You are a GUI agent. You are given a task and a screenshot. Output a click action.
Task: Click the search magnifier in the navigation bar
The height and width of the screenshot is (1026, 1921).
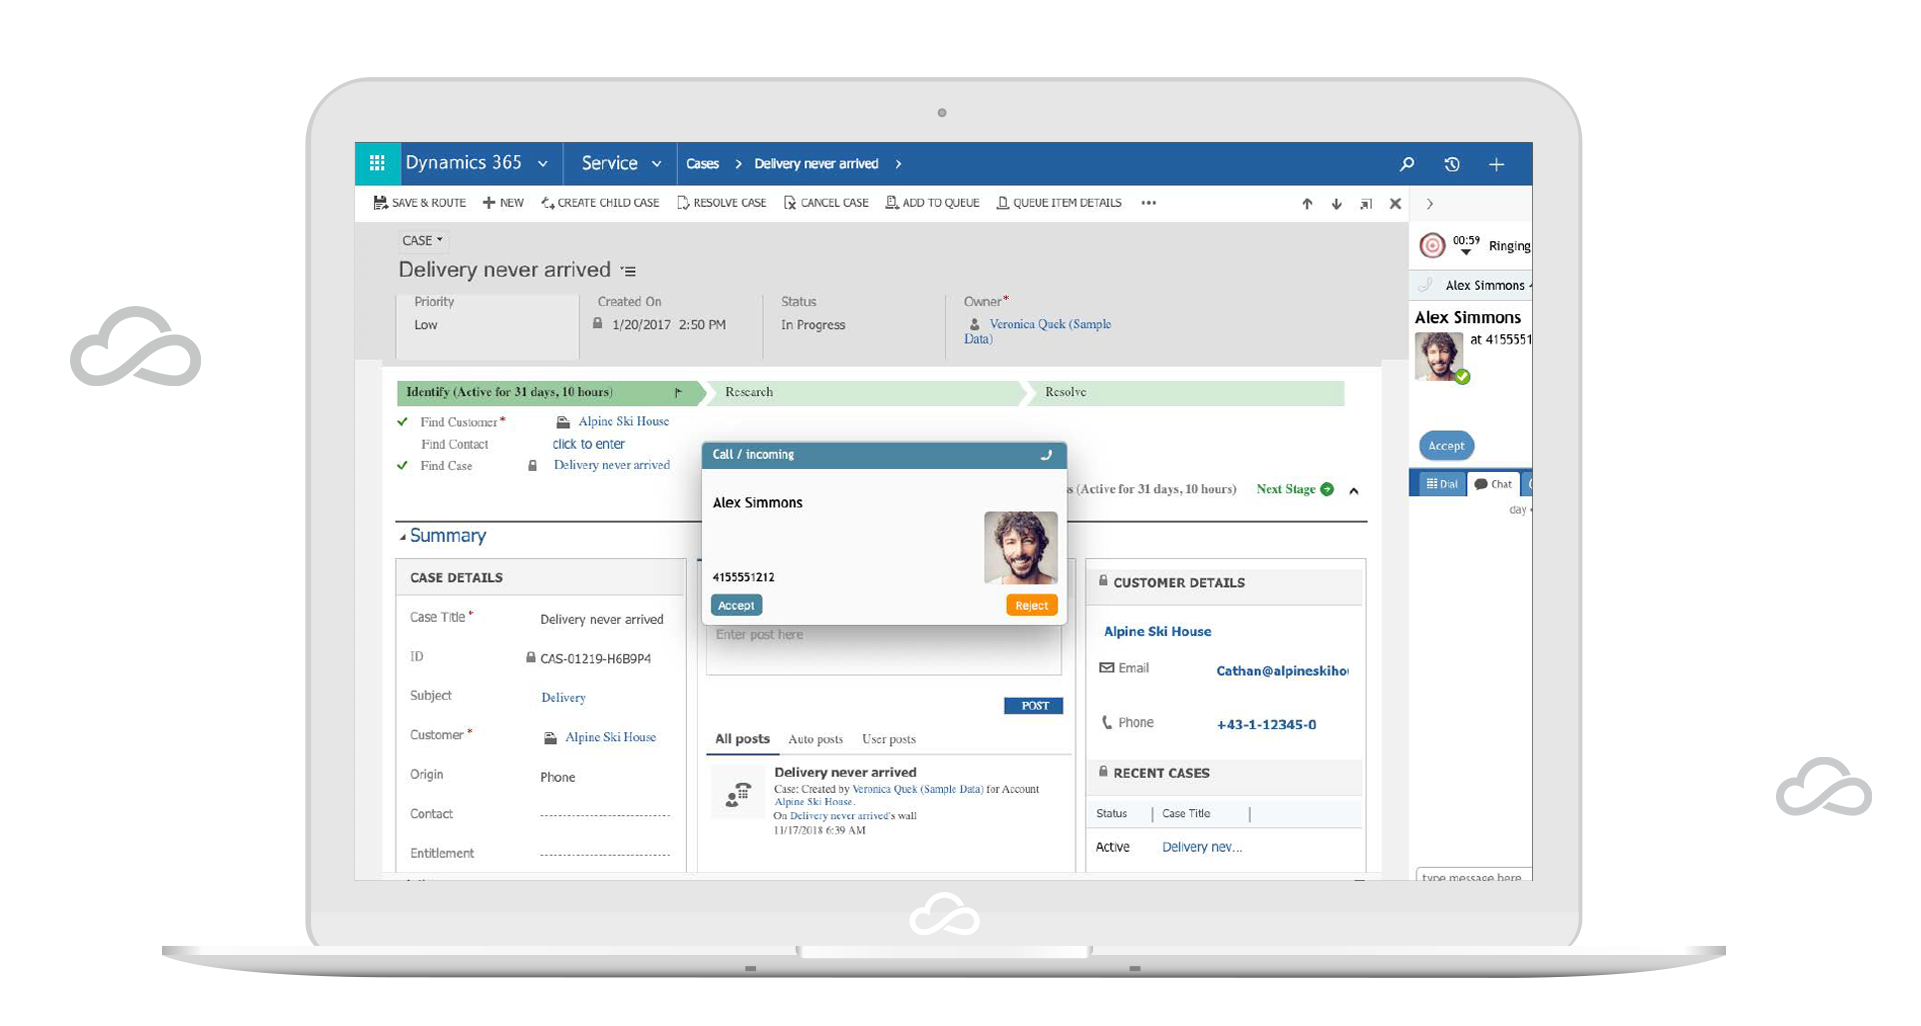click(x=1407, y=164)
